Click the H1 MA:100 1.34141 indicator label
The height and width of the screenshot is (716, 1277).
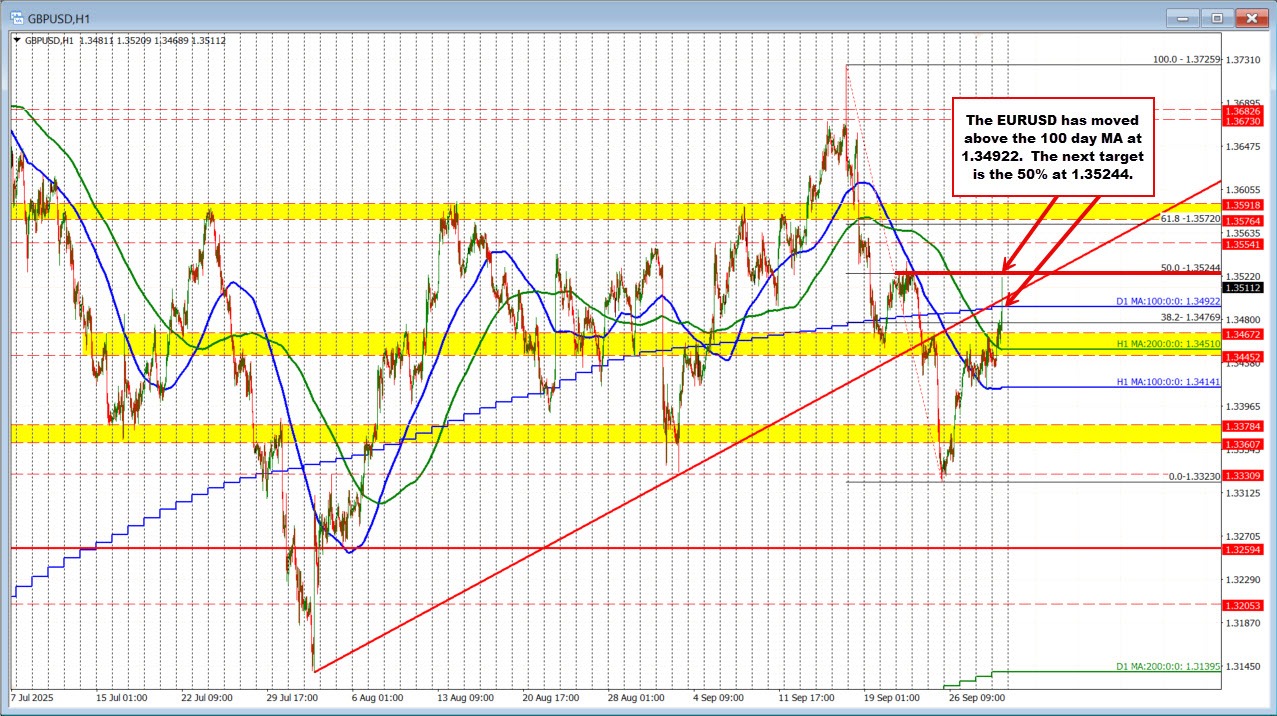[x=1168, y=382]
